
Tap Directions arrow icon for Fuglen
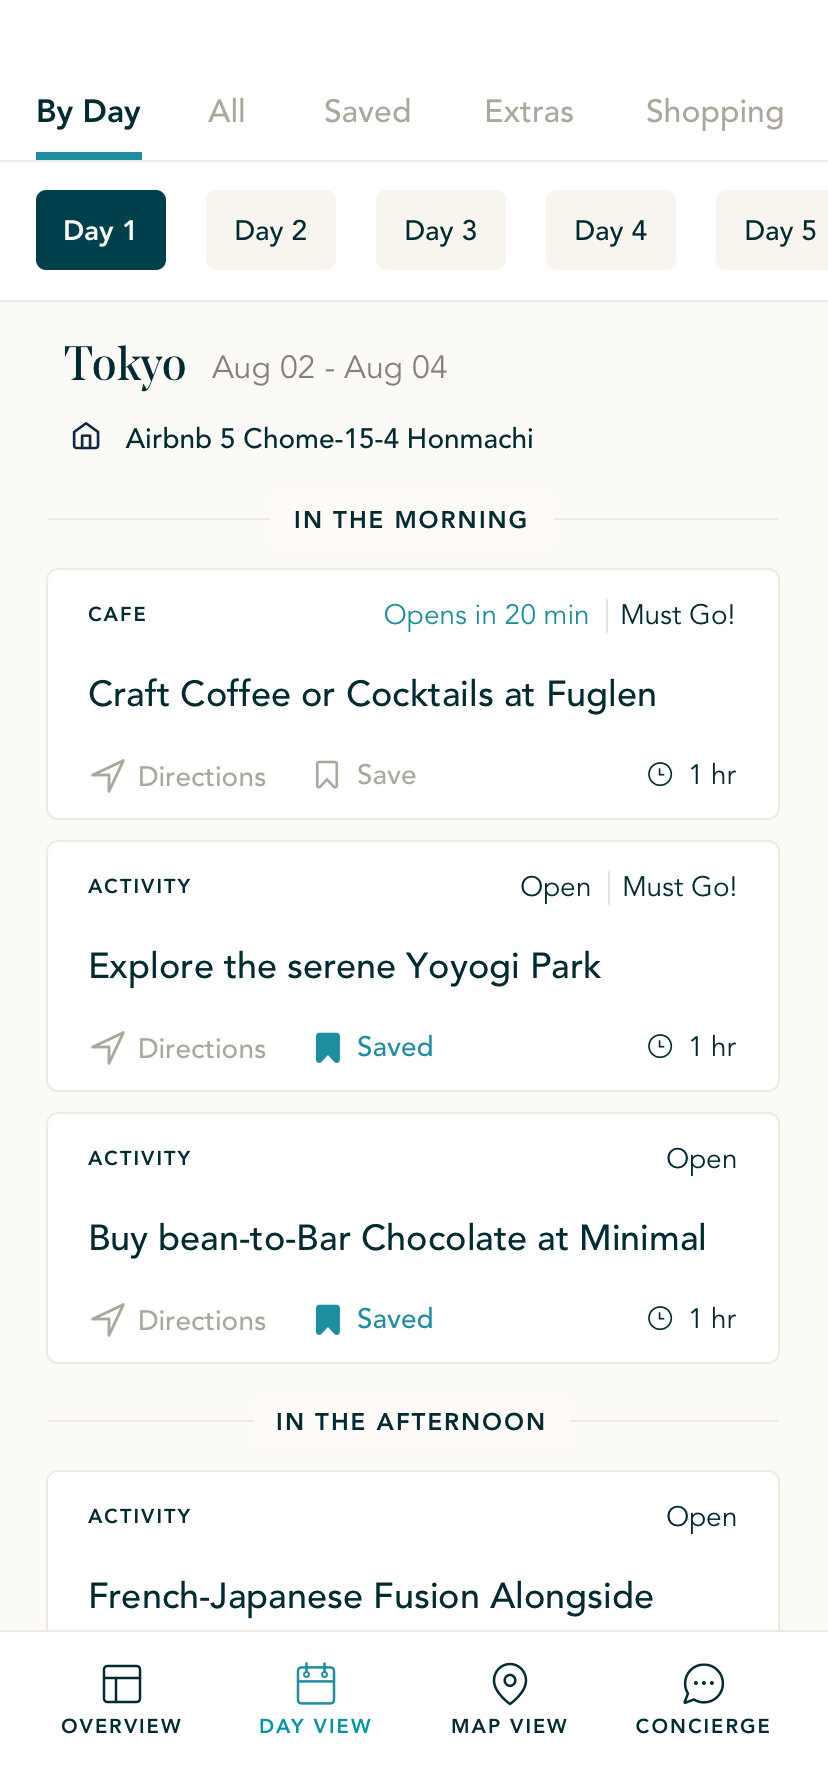(x=108, y=775)
